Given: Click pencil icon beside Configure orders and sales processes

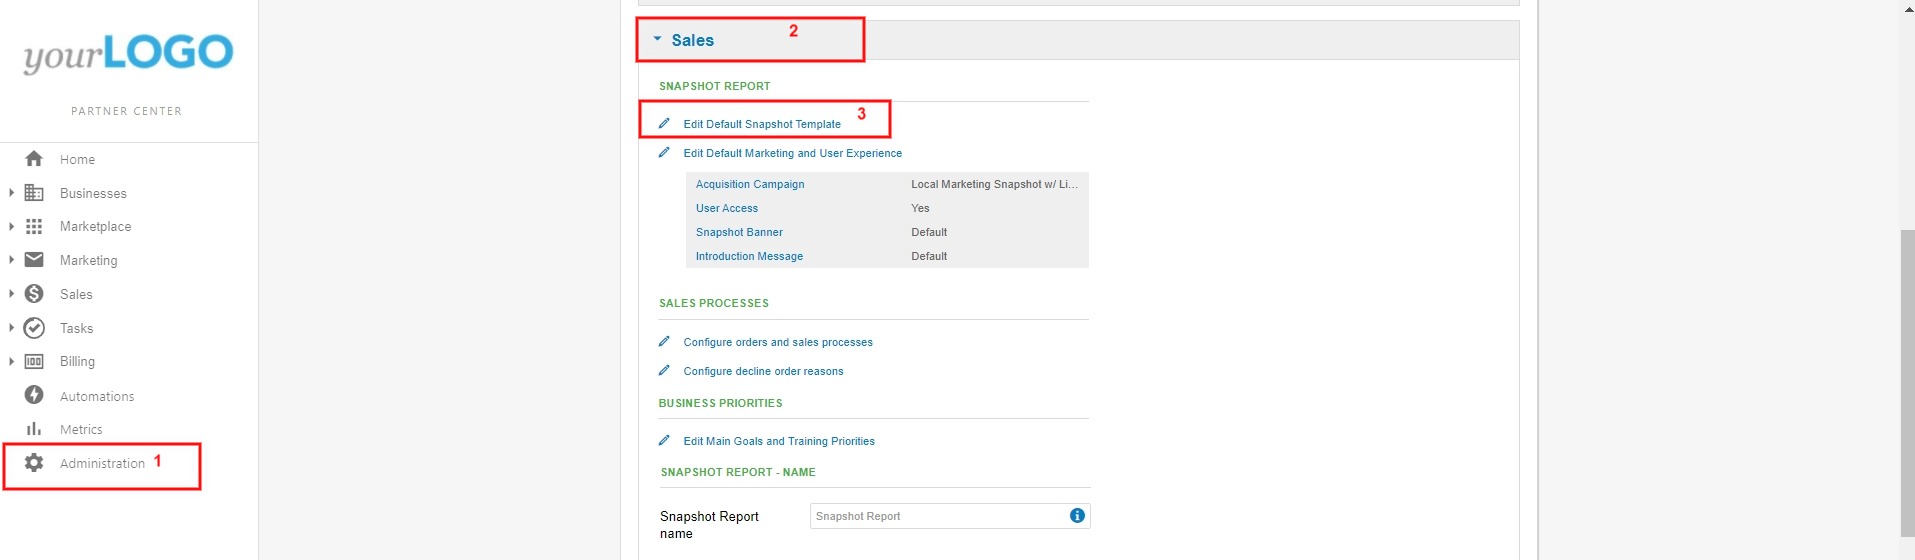Looking at the screenshot, I should (664, 341).
